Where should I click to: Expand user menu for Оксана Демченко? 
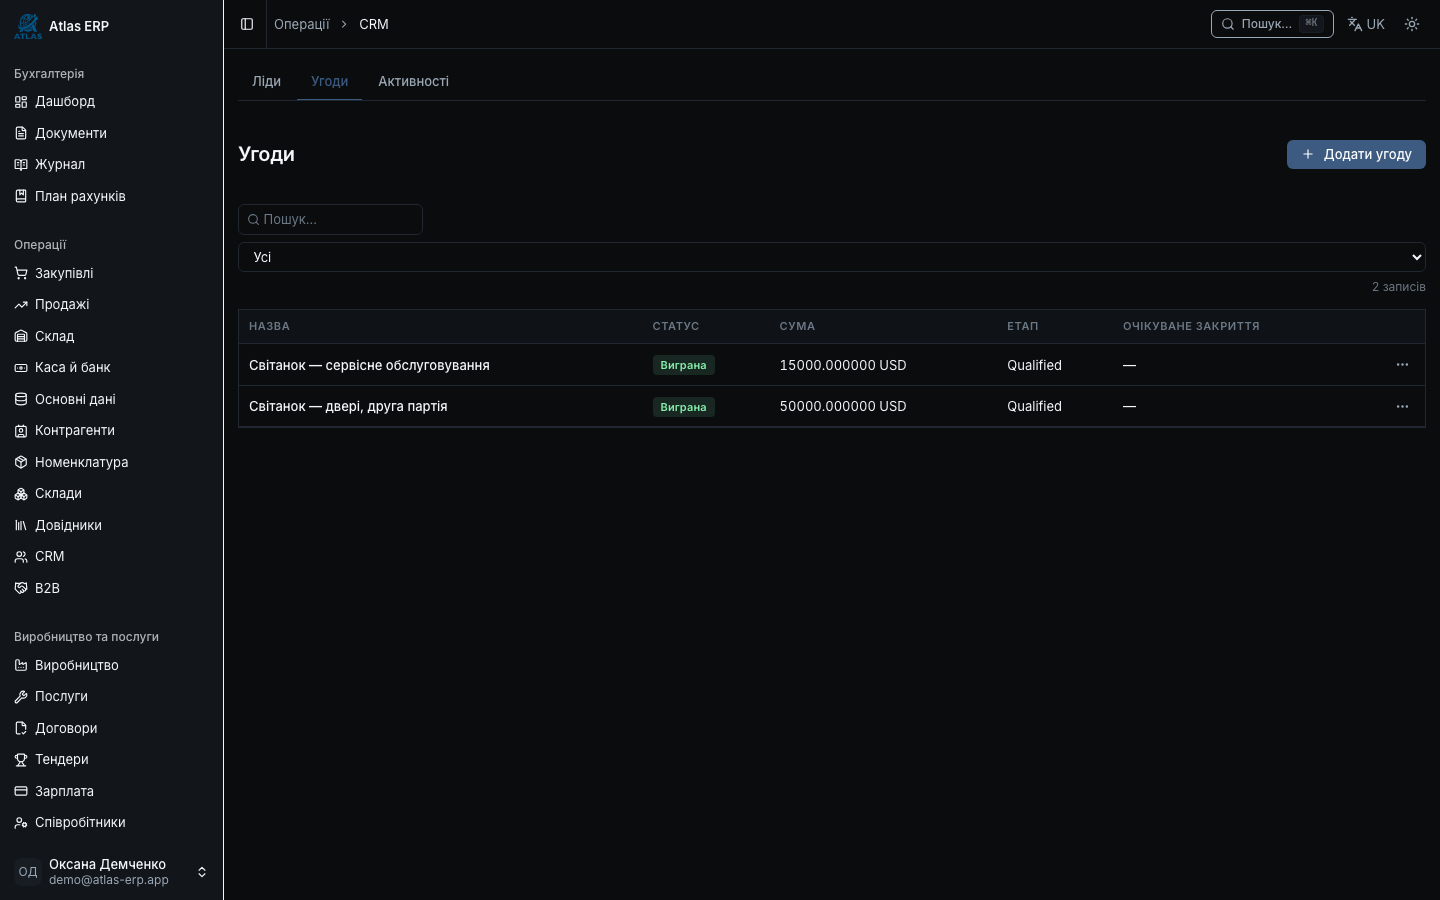111,872
